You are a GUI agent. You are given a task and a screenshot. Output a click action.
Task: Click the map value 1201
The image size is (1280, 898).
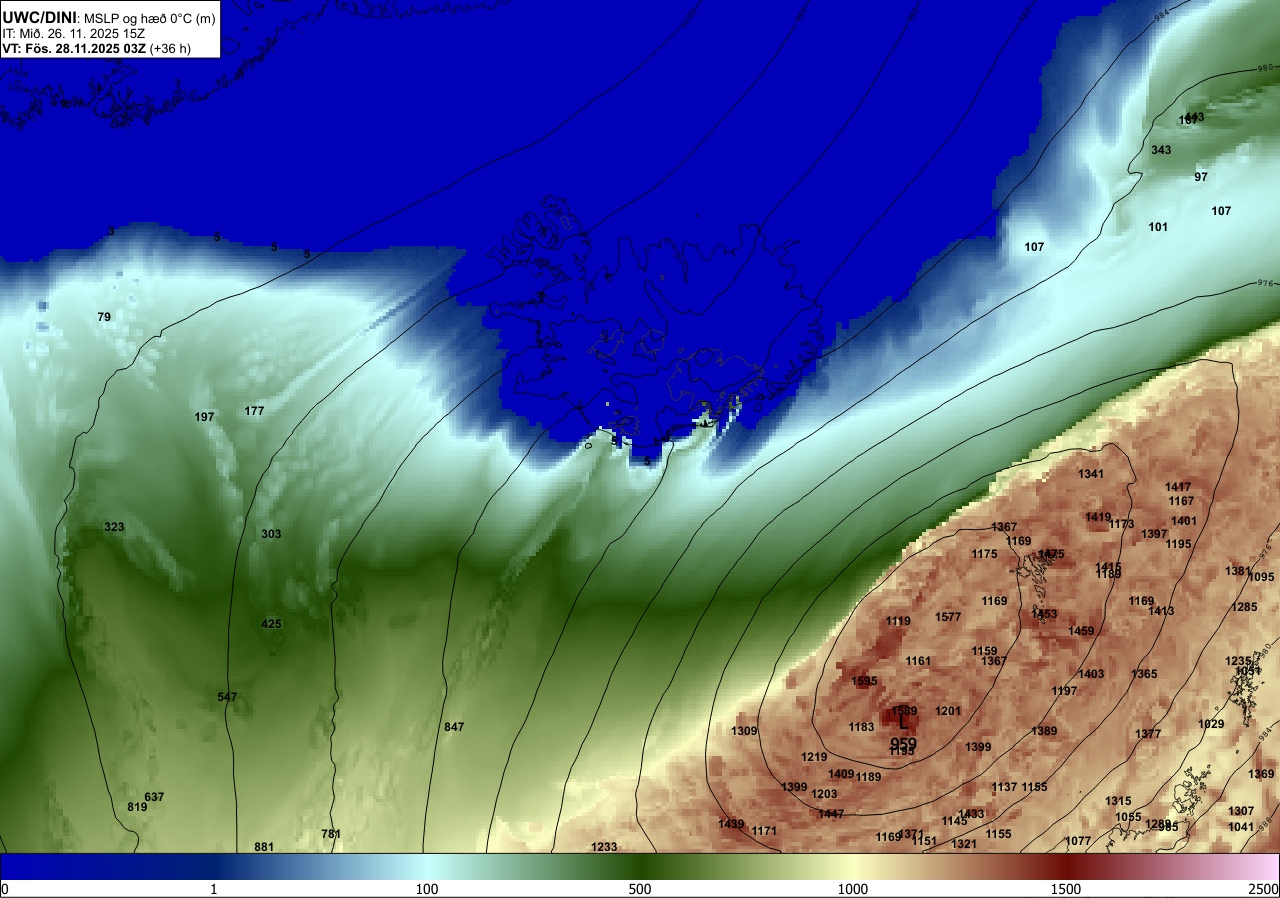[948, 711]
